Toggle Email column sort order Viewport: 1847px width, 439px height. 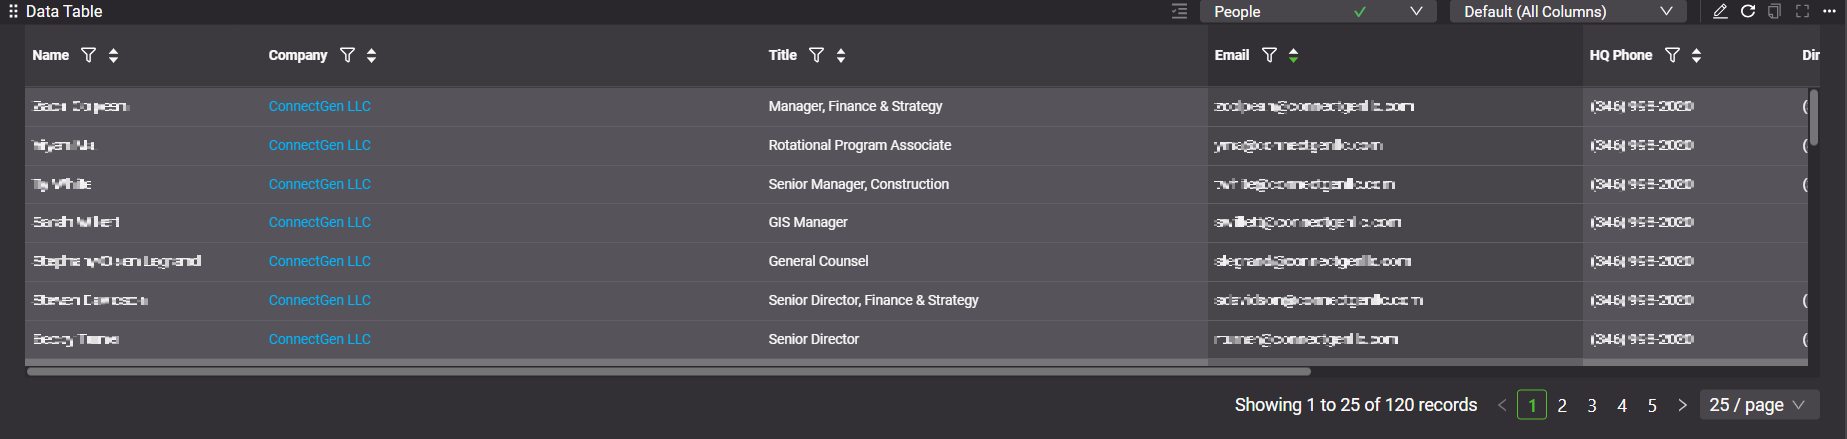(1293, 55)
